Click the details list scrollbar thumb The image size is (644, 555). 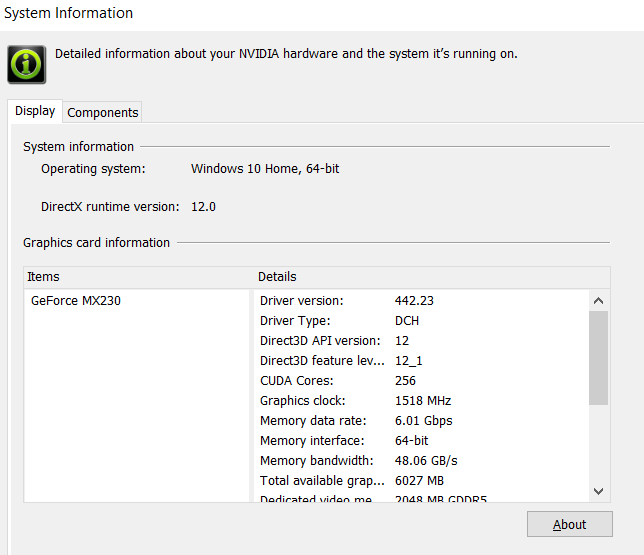click(x=598, y=357)
